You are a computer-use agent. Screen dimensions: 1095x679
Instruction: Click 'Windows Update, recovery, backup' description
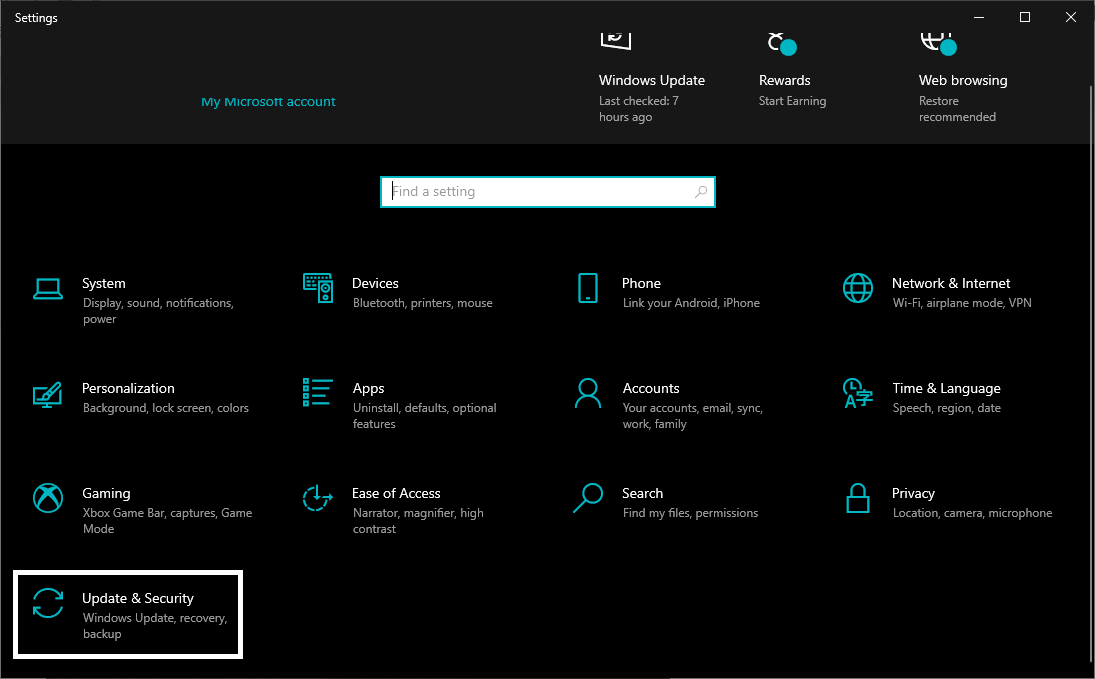point(155,626)
